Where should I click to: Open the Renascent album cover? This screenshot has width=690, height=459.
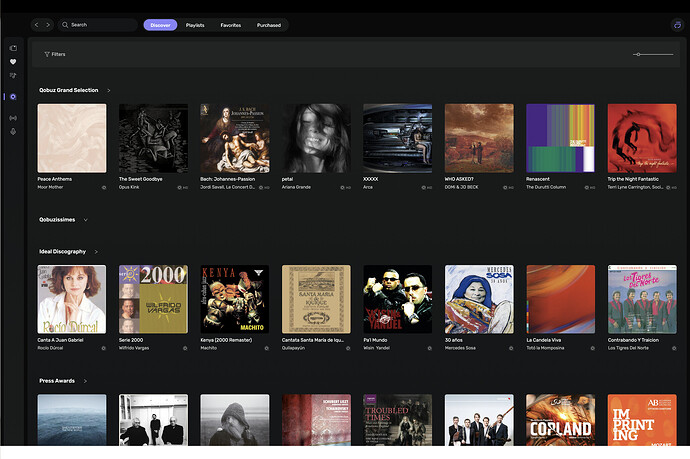tap(561, 138)
